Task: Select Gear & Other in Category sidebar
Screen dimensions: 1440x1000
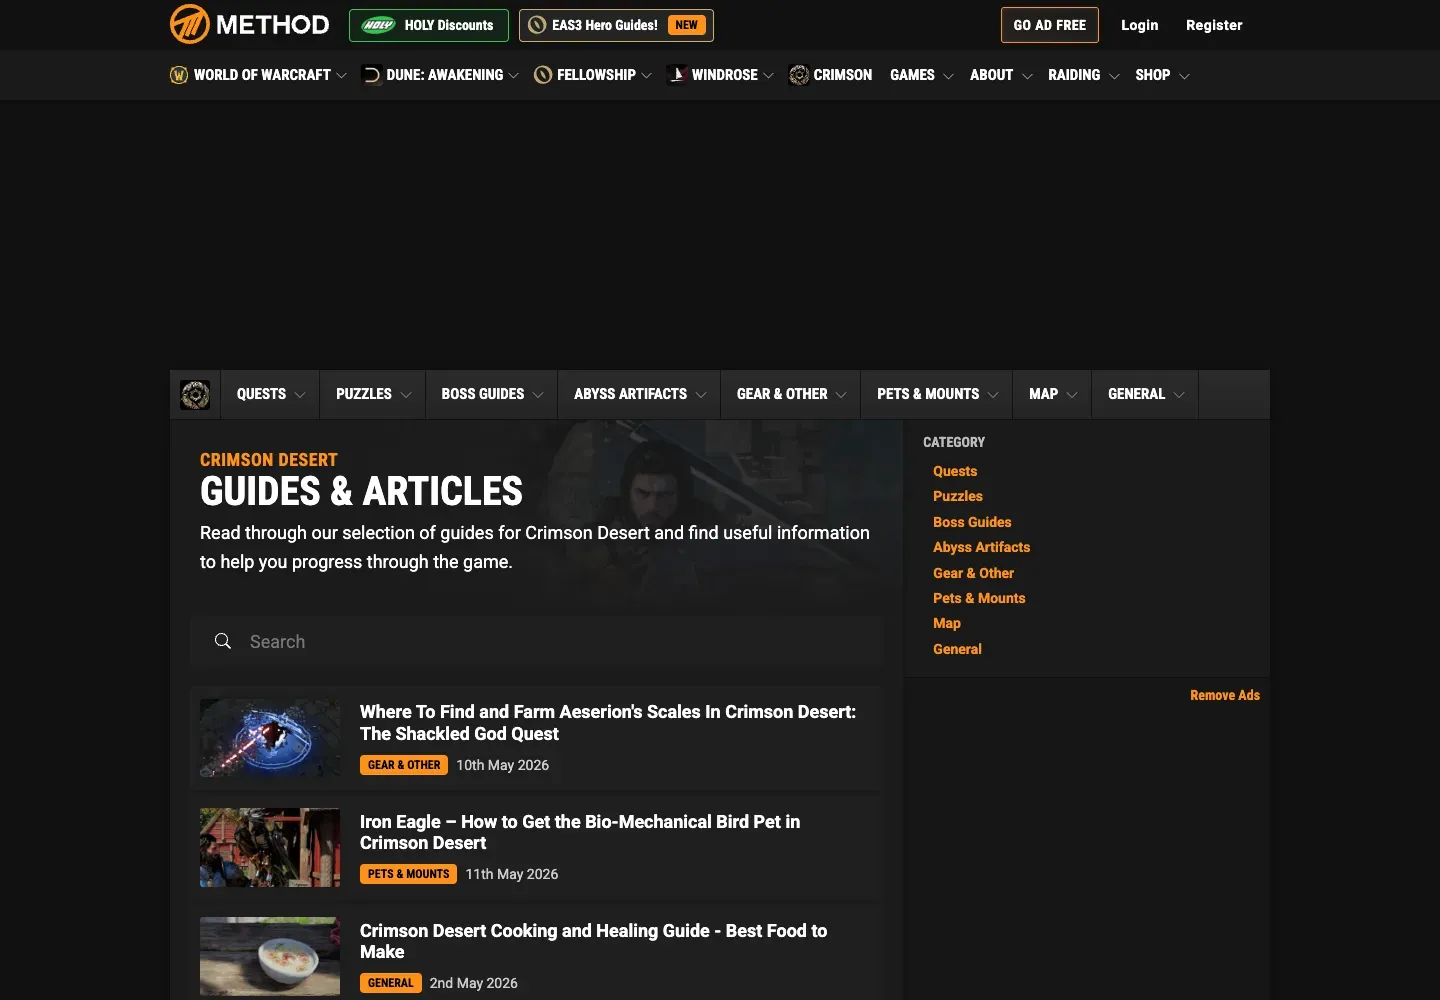Action: (973, 573)
